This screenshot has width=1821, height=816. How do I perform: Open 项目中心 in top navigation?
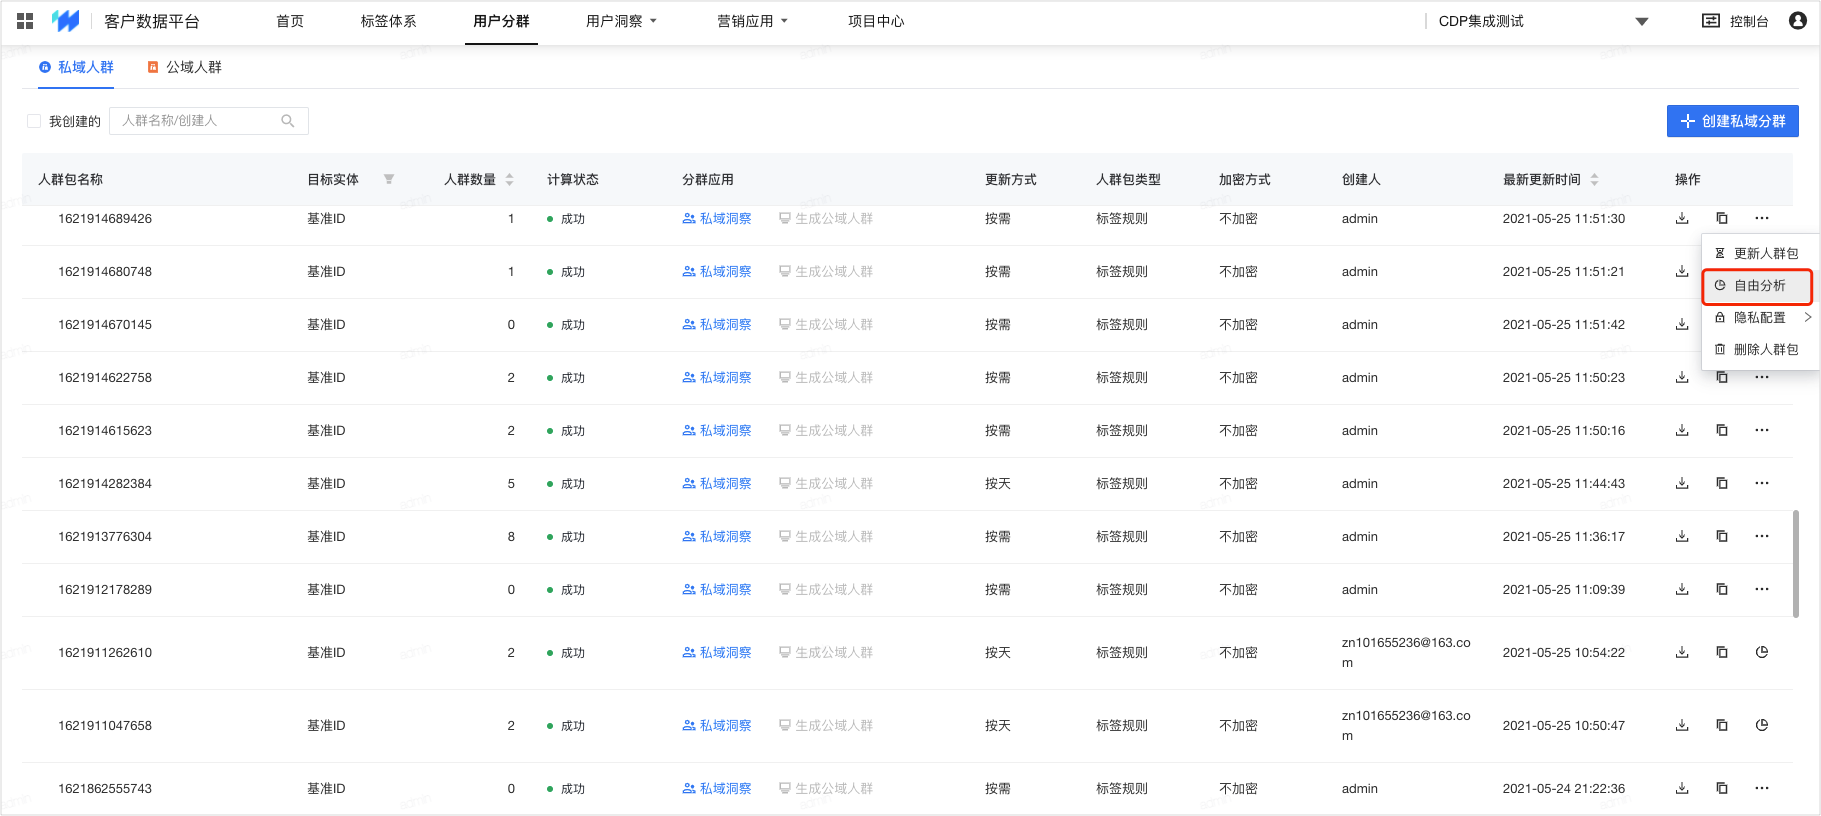click(x=876, y=21)
